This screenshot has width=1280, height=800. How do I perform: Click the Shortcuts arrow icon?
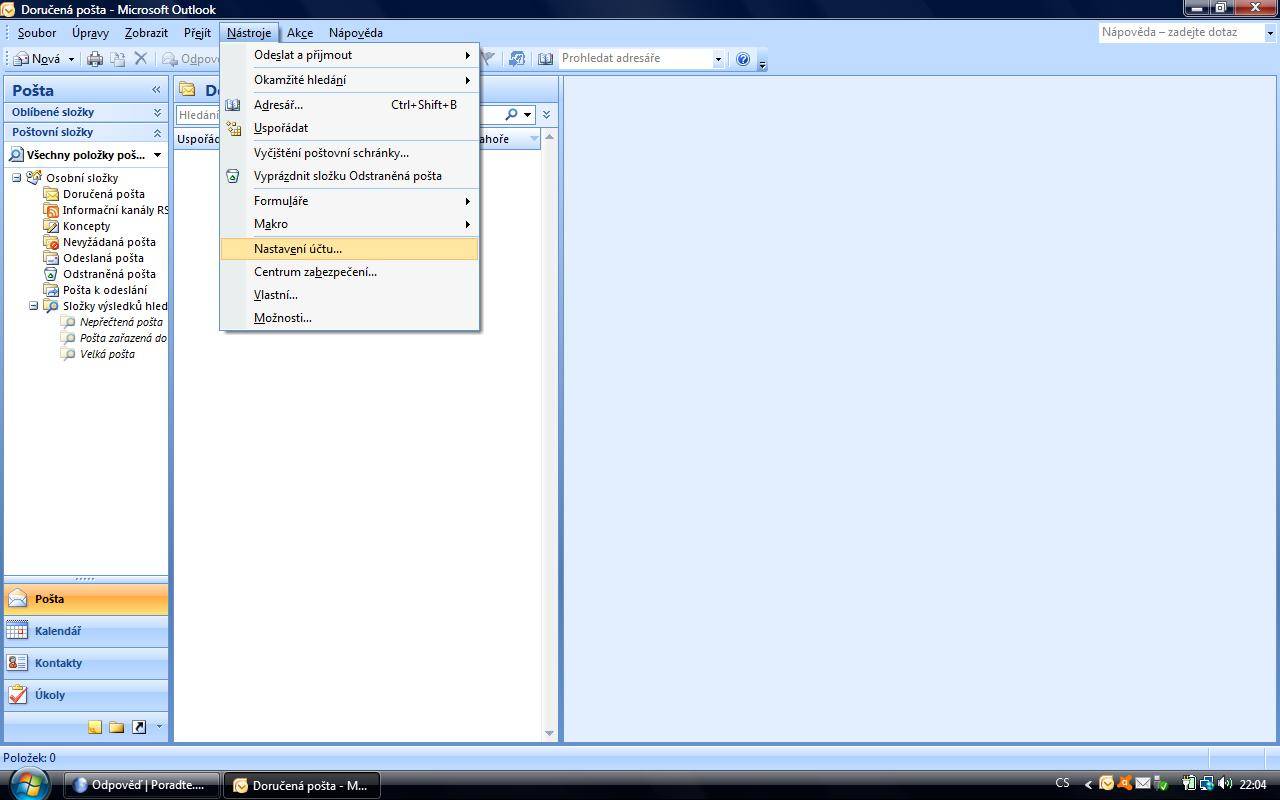(x=139, y=727)
